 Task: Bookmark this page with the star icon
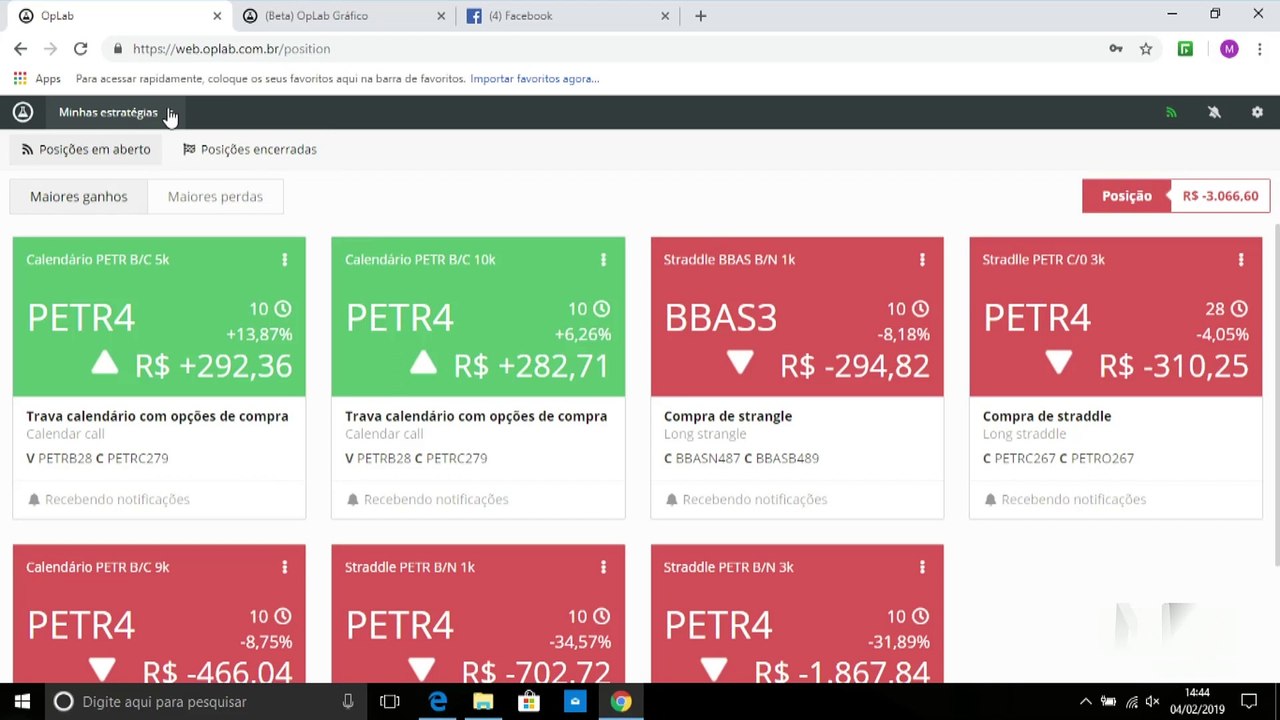click(x=1146, y=48)
